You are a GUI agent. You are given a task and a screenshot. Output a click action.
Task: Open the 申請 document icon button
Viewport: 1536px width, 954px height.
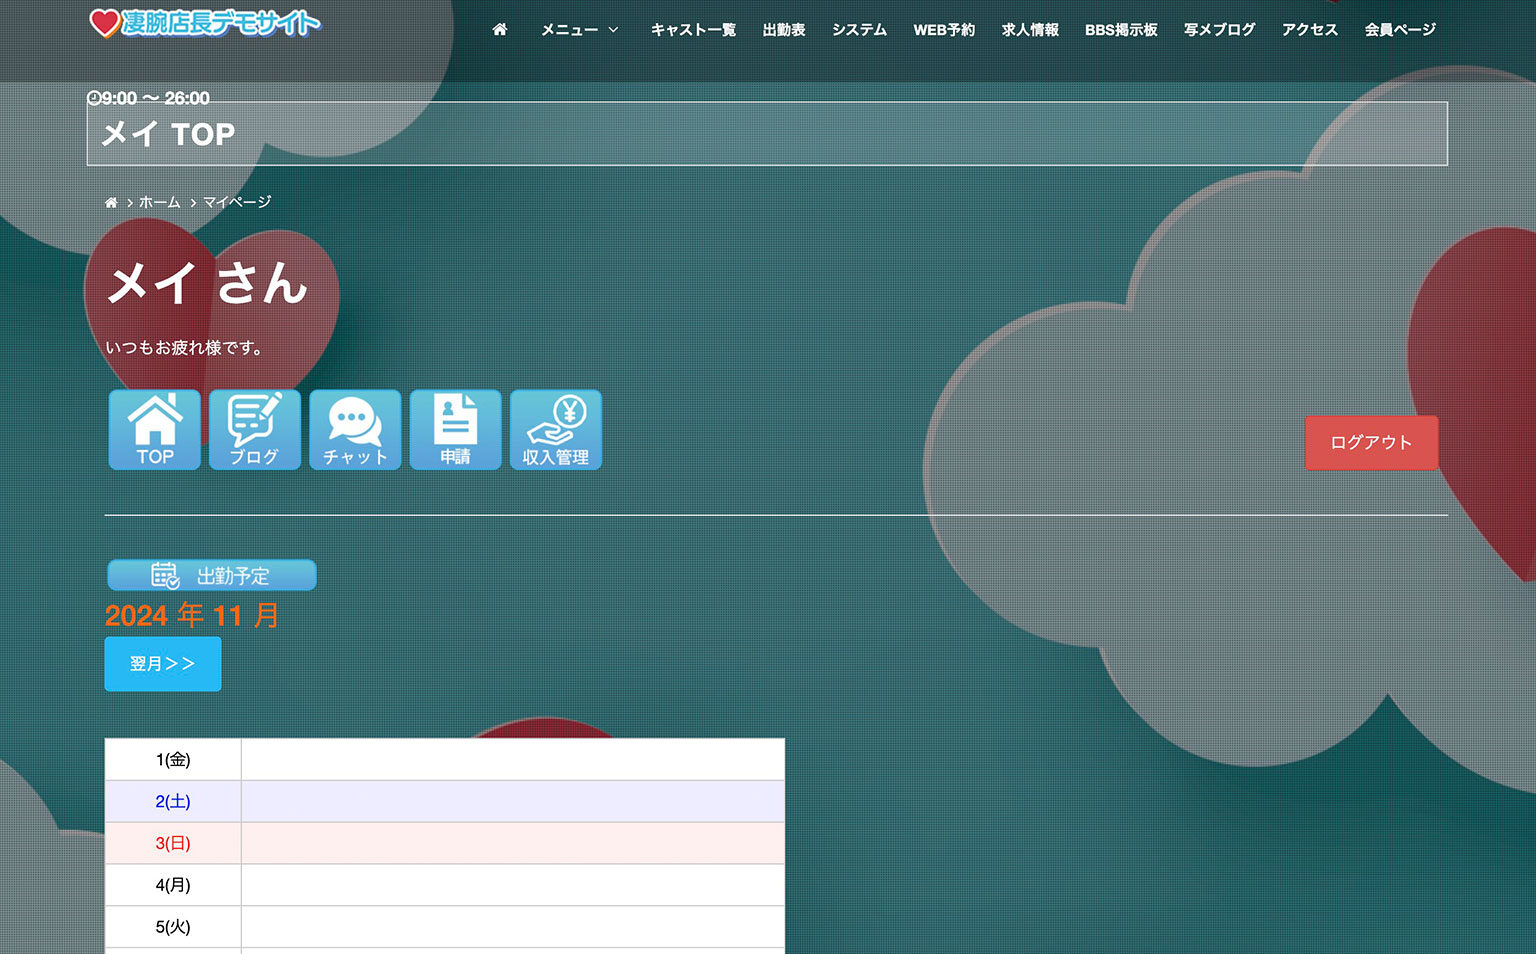[456, 430]
